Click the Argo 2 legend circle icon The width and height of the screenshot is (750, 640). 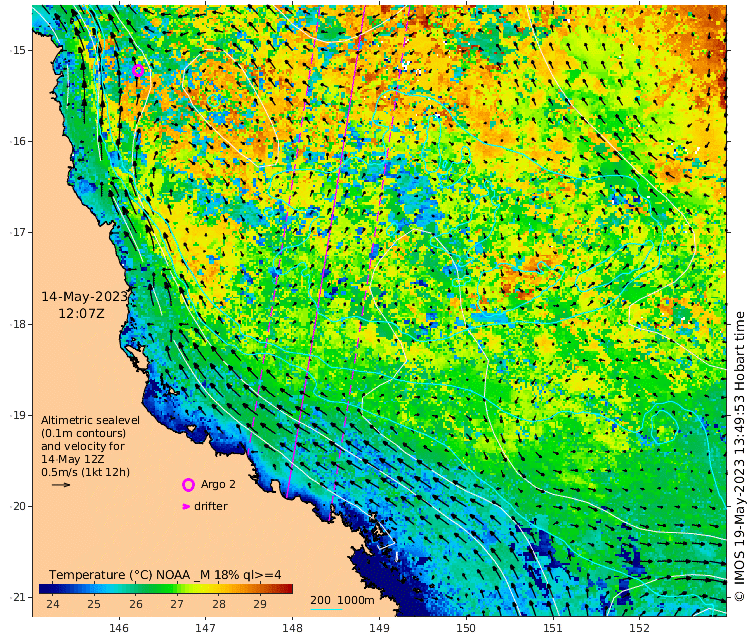[x=188, y=485]
